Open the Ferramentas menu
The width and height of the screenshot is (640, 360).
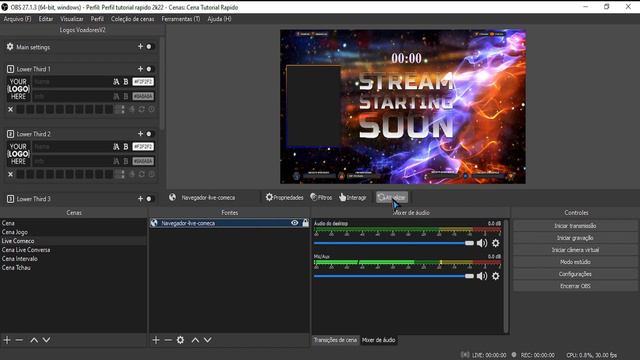(181, 19)
